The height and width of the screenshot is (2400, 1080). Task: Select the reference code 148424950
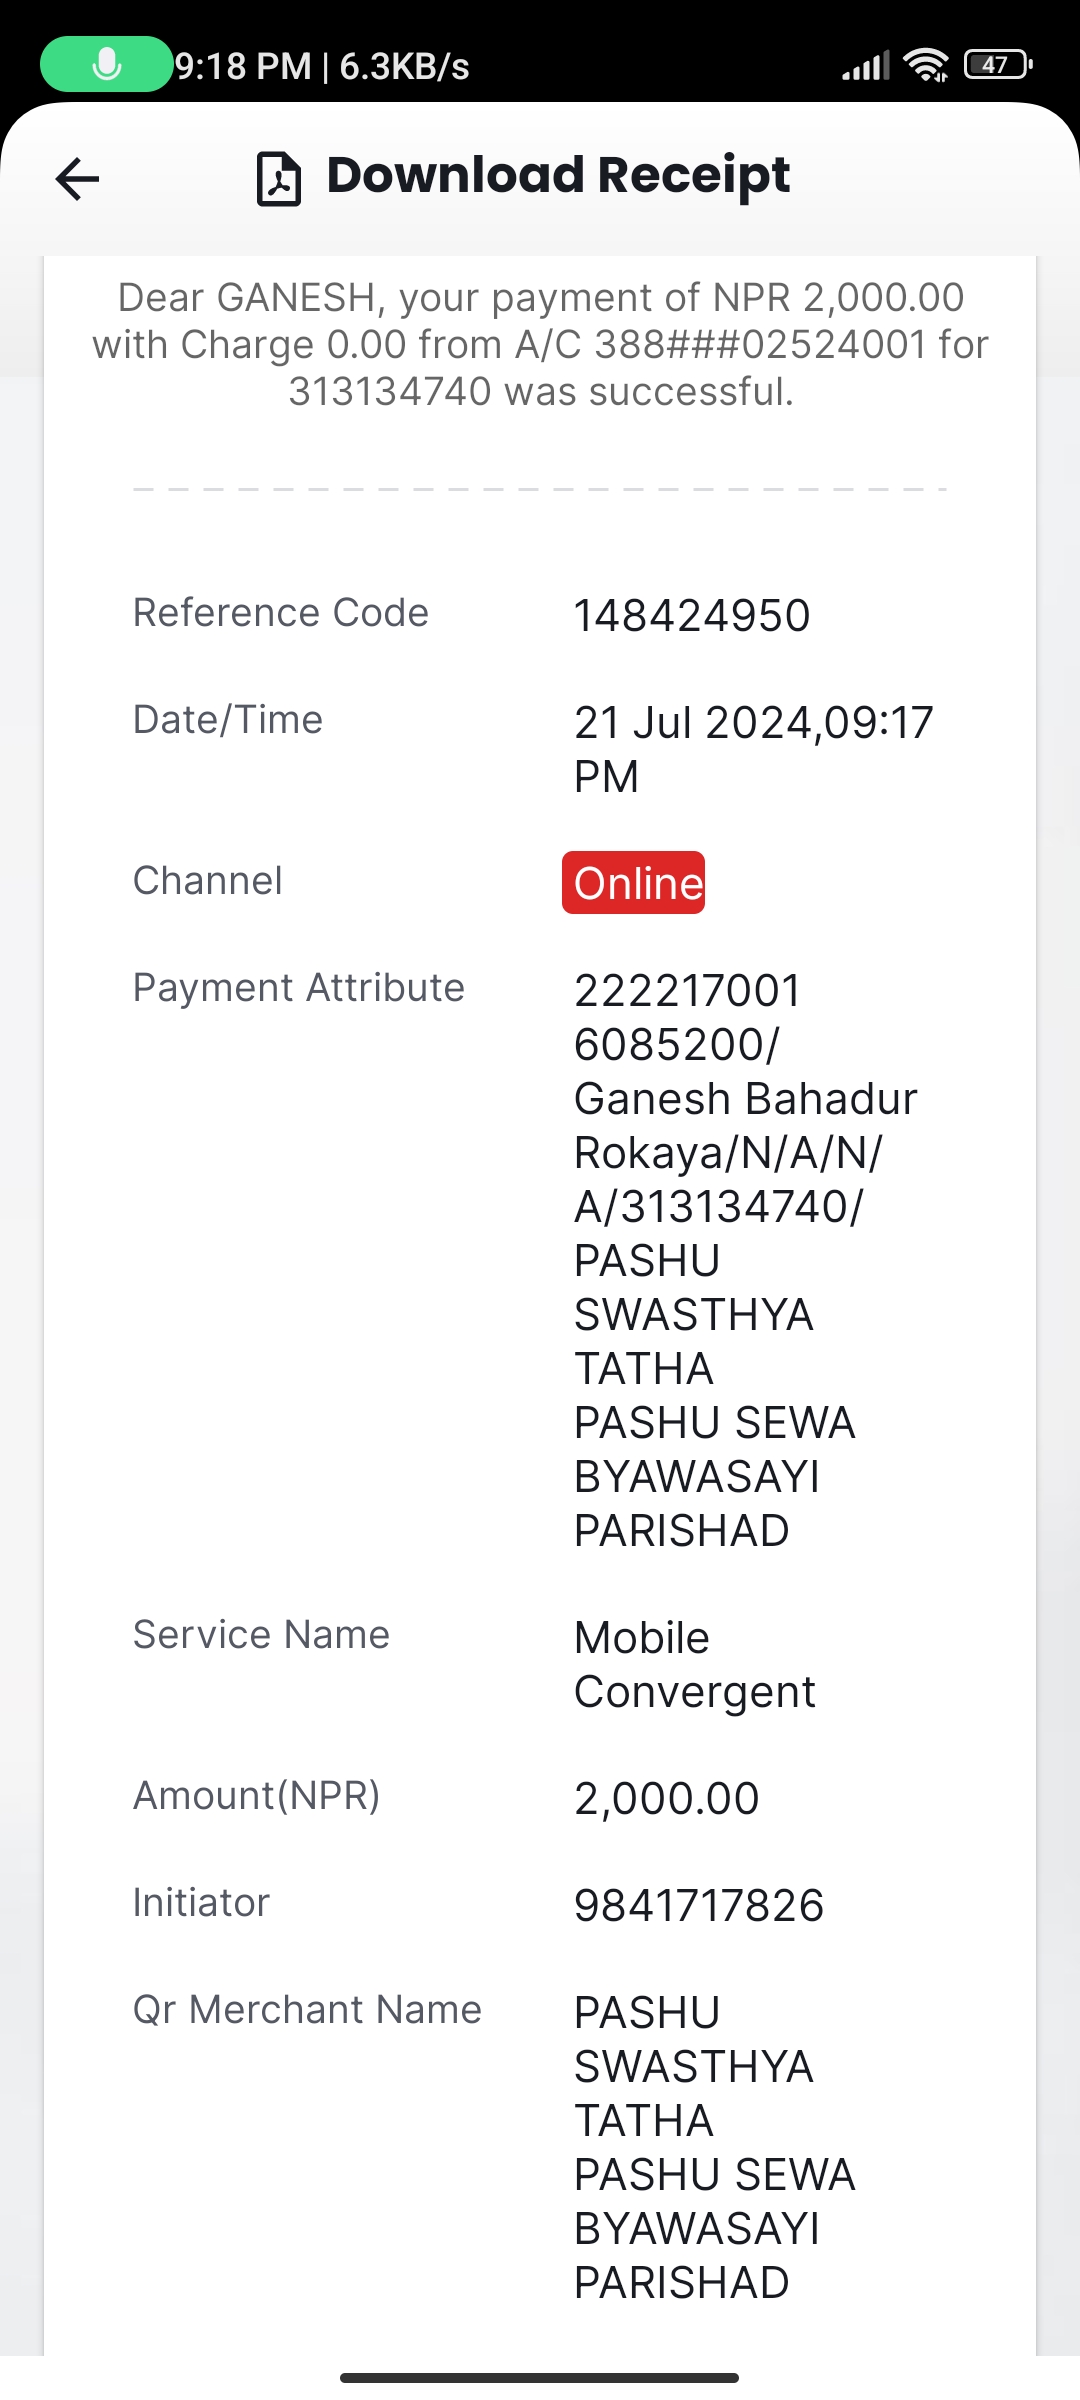[x=692, y=615]
